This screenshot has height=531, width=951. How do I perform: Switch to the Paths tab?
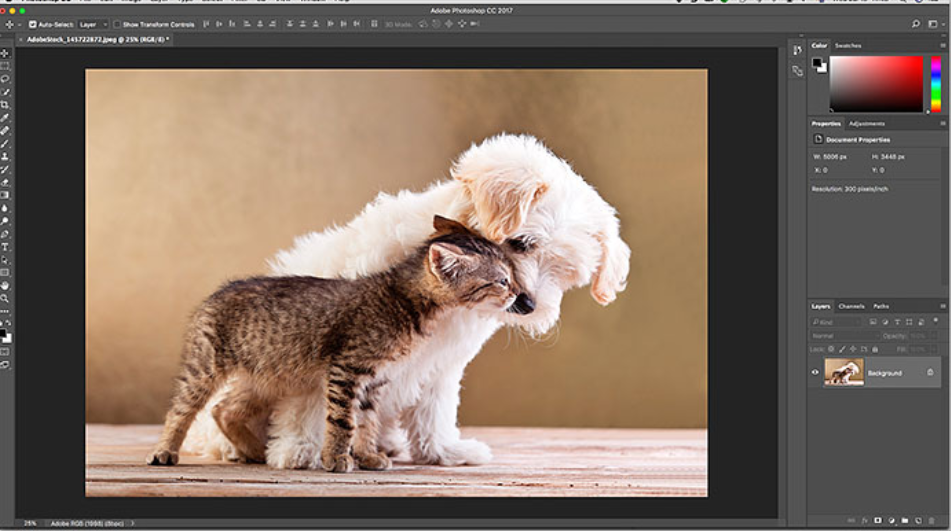pos(881,306)
